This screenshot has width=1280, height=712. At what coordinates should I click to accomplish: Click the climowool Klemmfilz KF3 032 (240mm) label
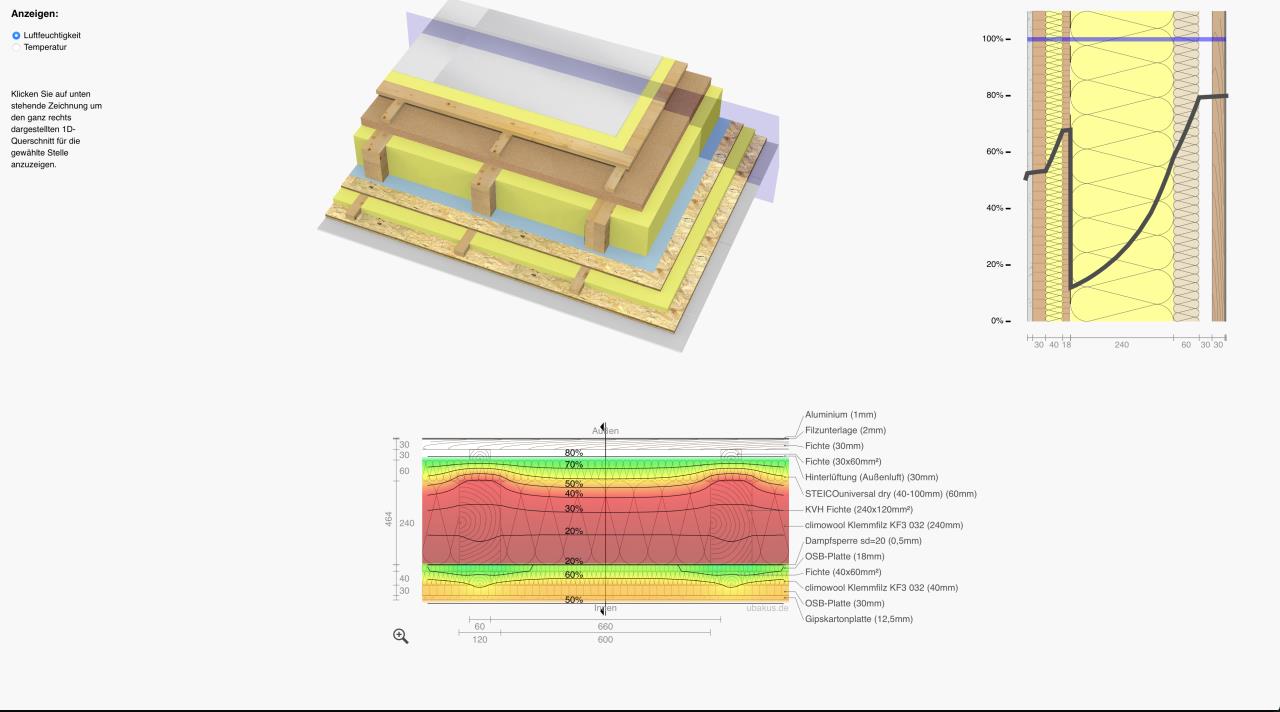click(x=883, y=525)
